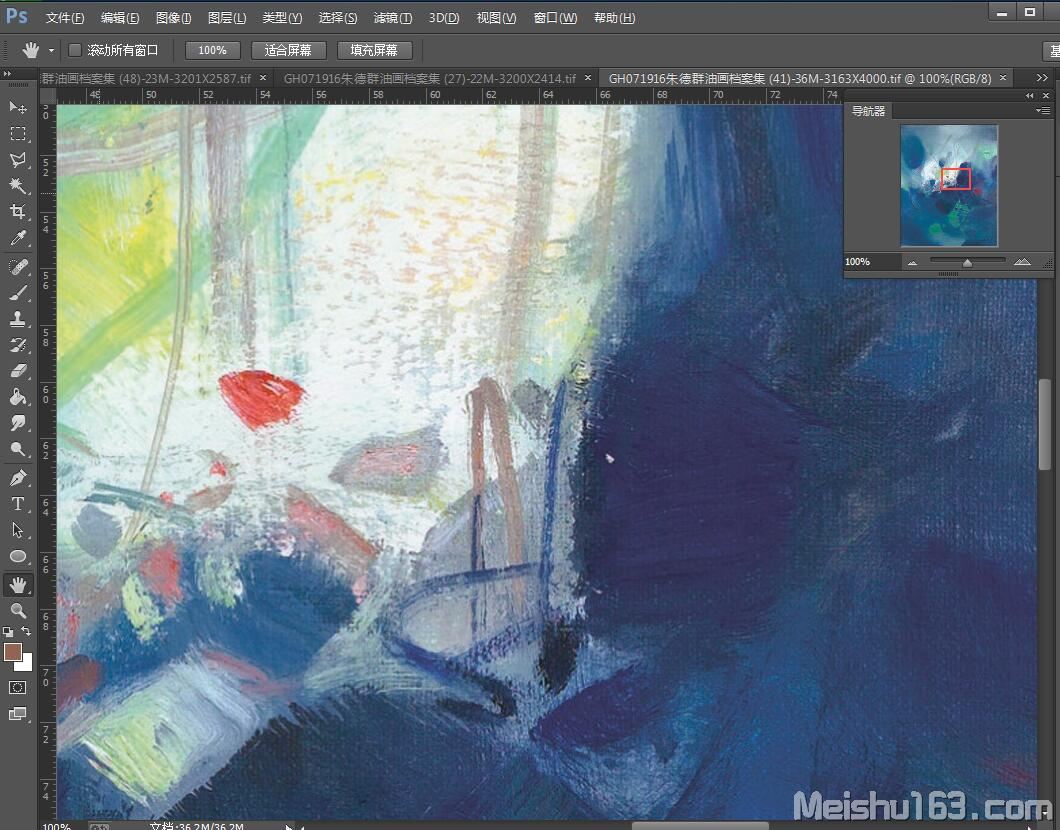Image resolution: width=1060 pixels, height=830 pixels.
Task: Change screen mode icon
Action: [x=18, y=714]
